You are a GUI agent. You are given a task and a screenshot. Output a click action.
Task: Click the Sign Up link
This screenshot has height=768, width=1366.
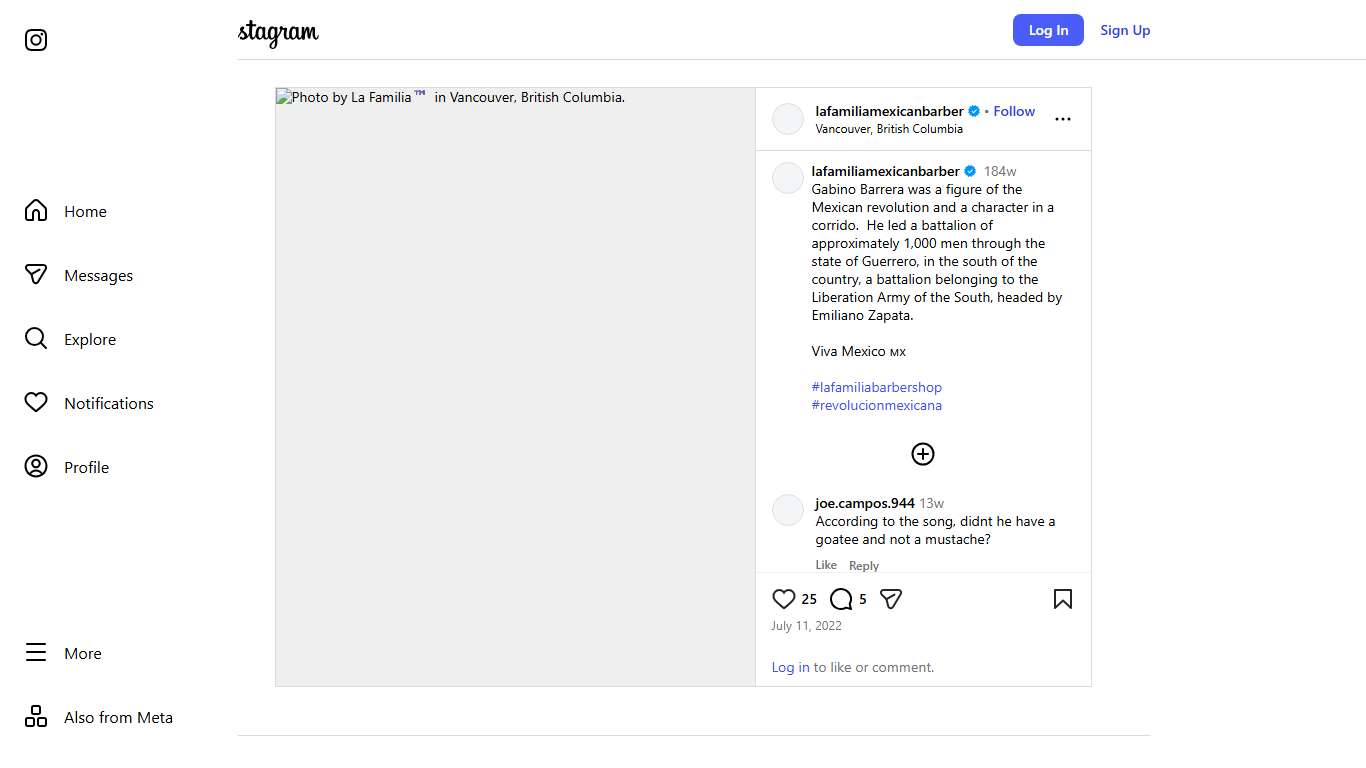1125,30
